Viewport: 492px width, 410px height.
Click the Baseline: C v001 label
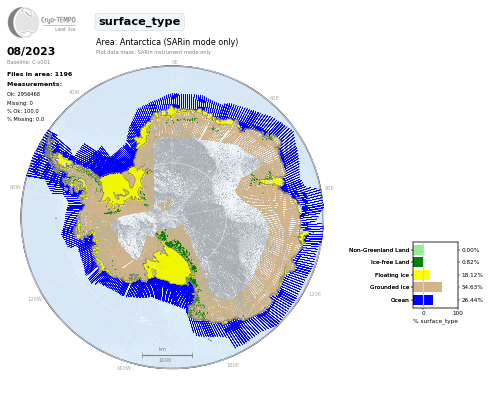click(x=28, y=62)
